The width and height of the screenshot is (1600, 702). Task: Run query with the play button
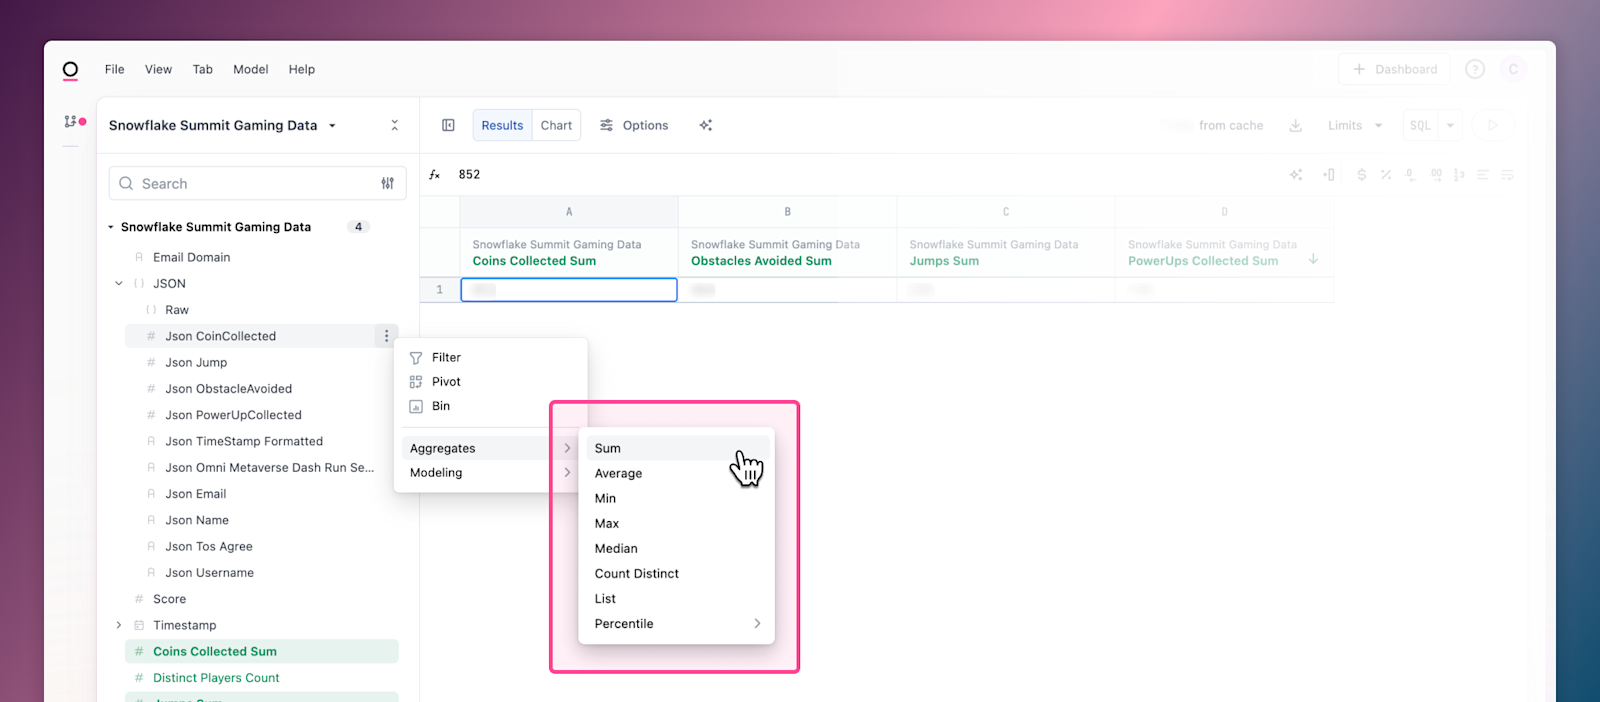[1492, 125]
